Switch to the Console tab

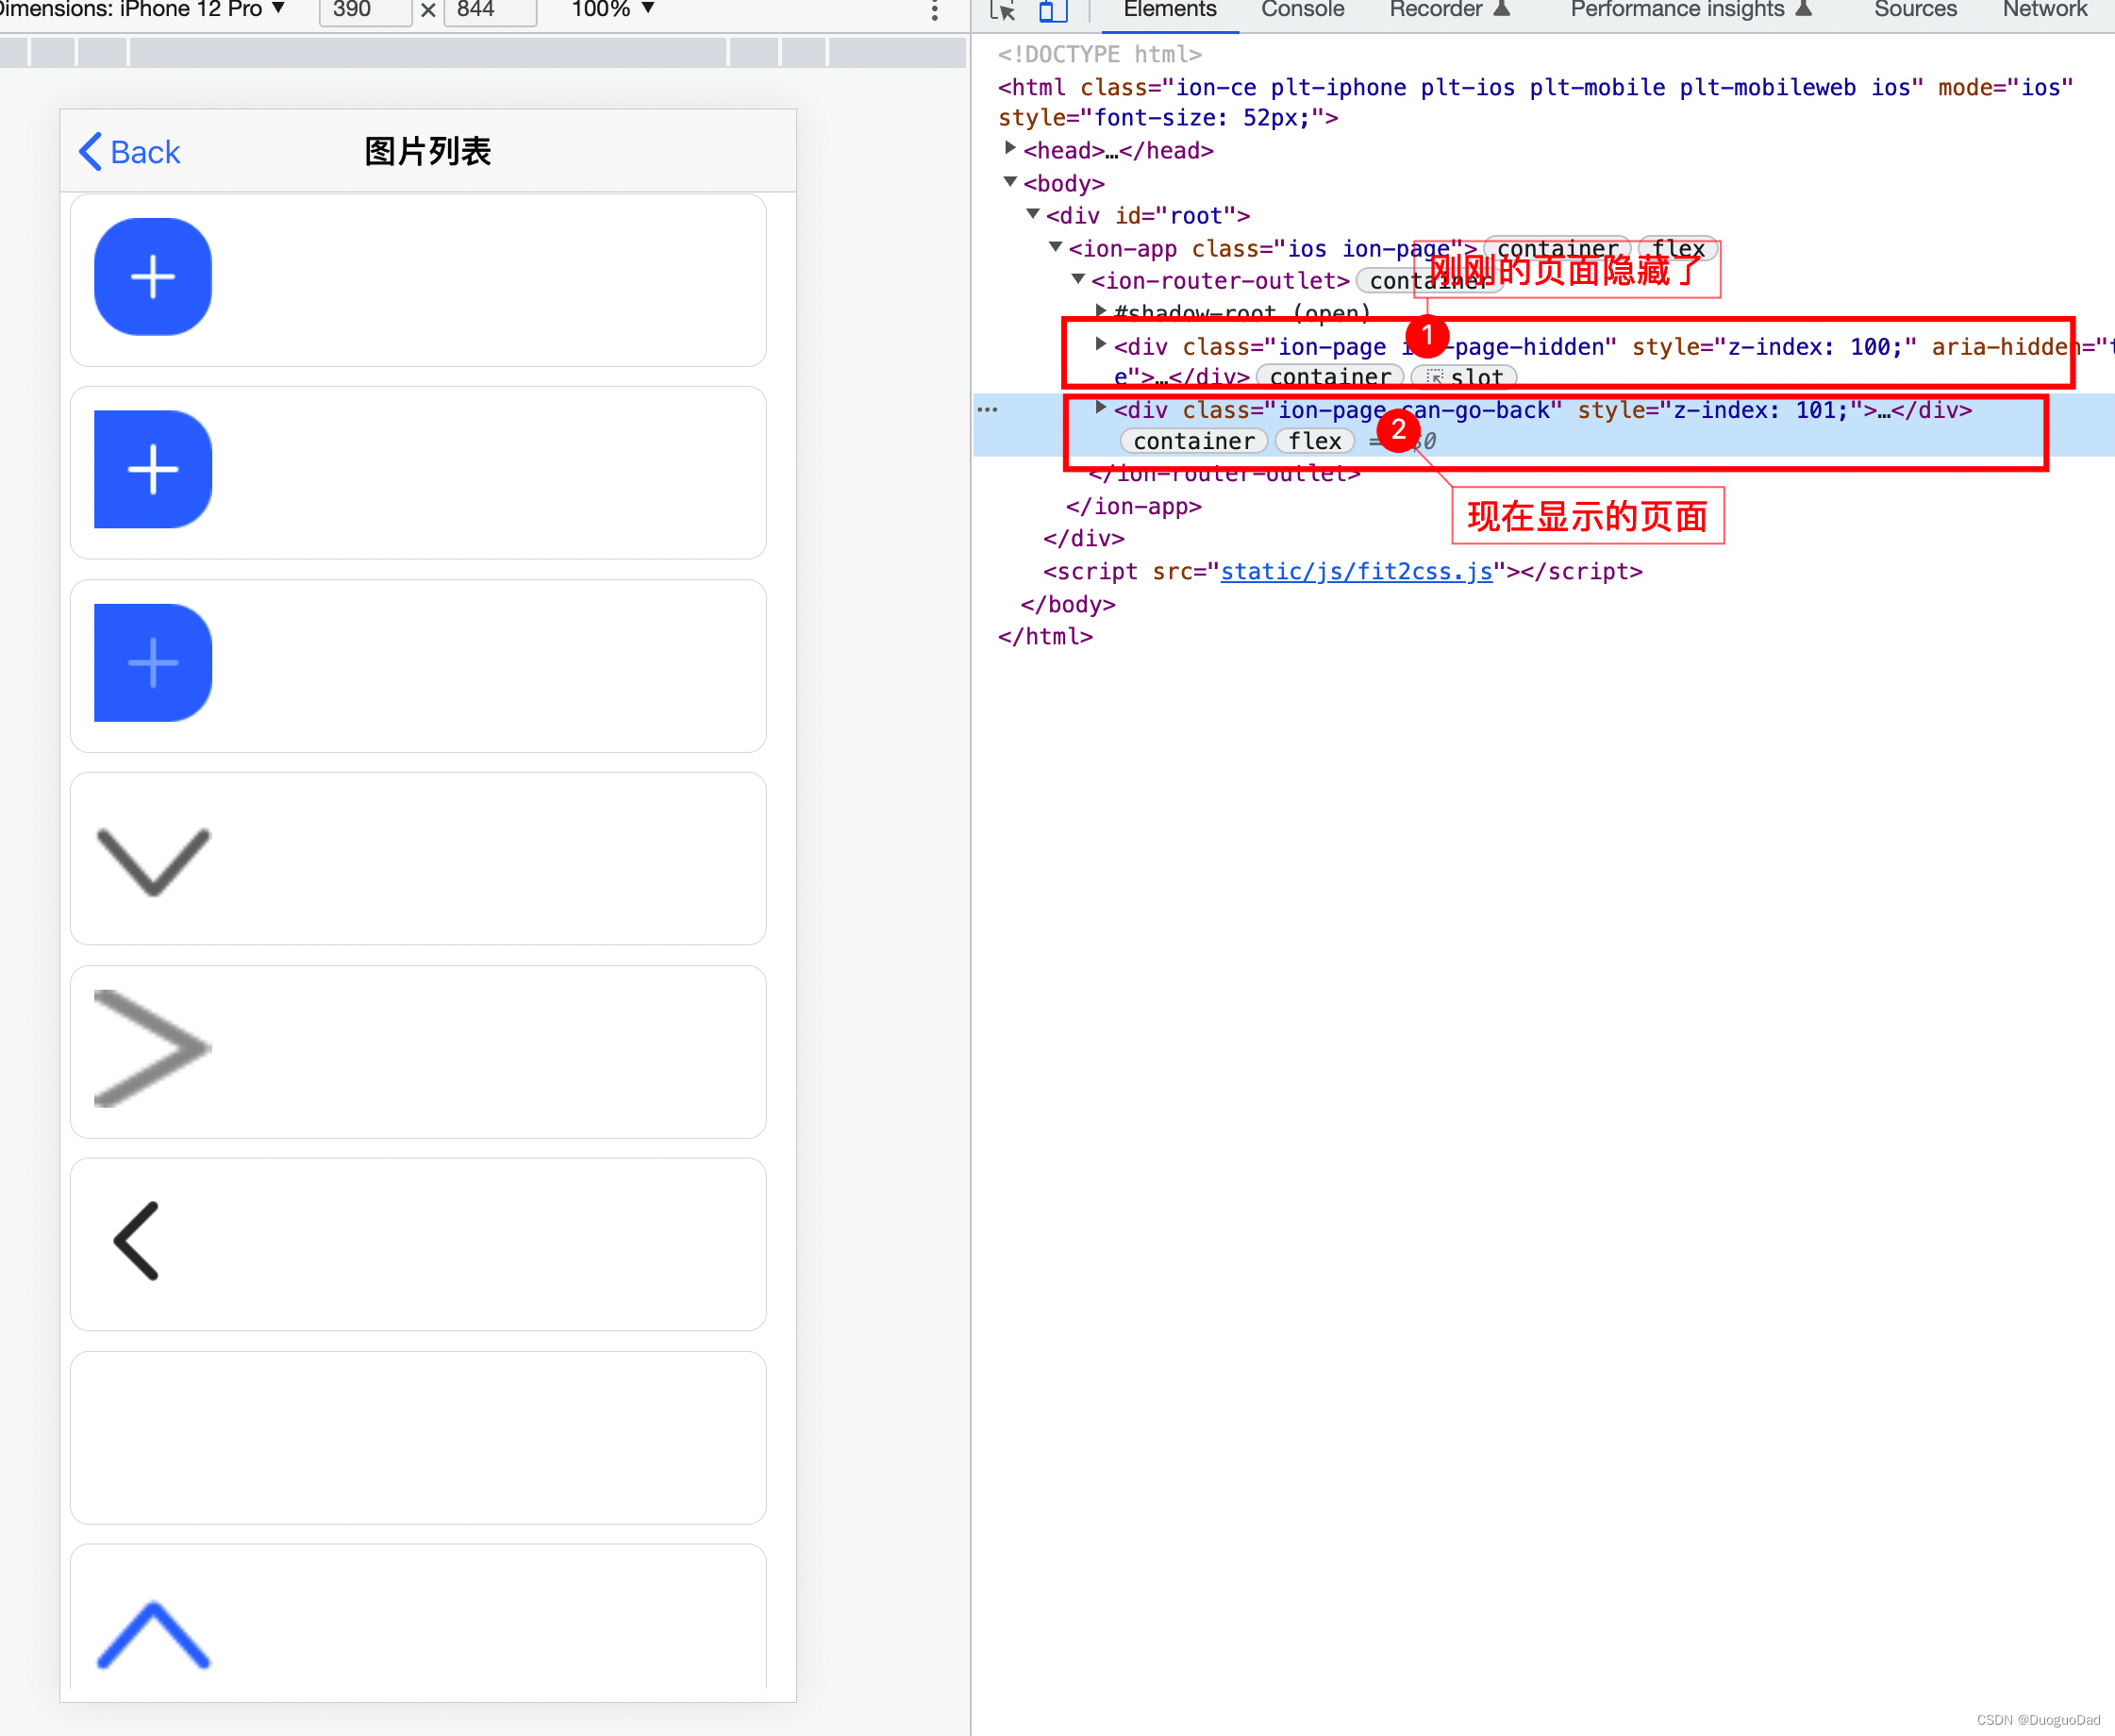click(1302, 10)
